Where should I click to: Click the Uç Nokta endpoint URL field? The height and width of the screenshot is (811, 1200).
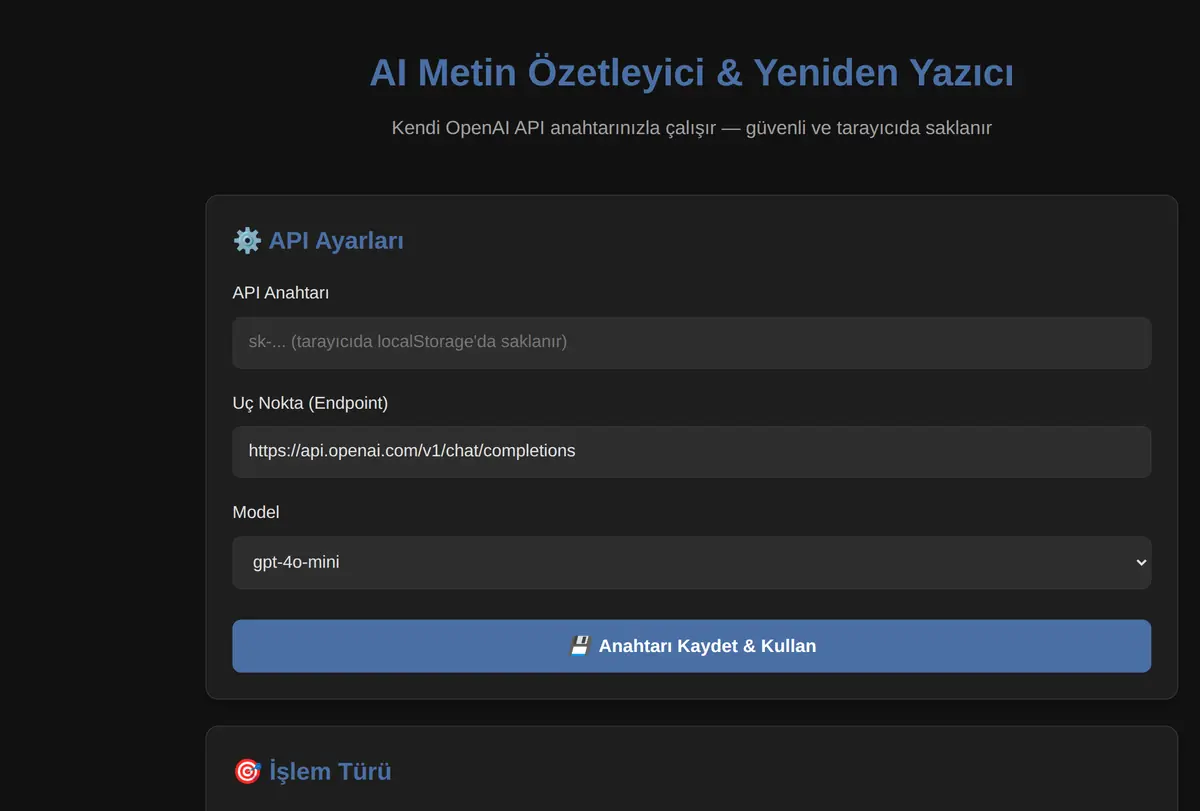click(691, 451)
